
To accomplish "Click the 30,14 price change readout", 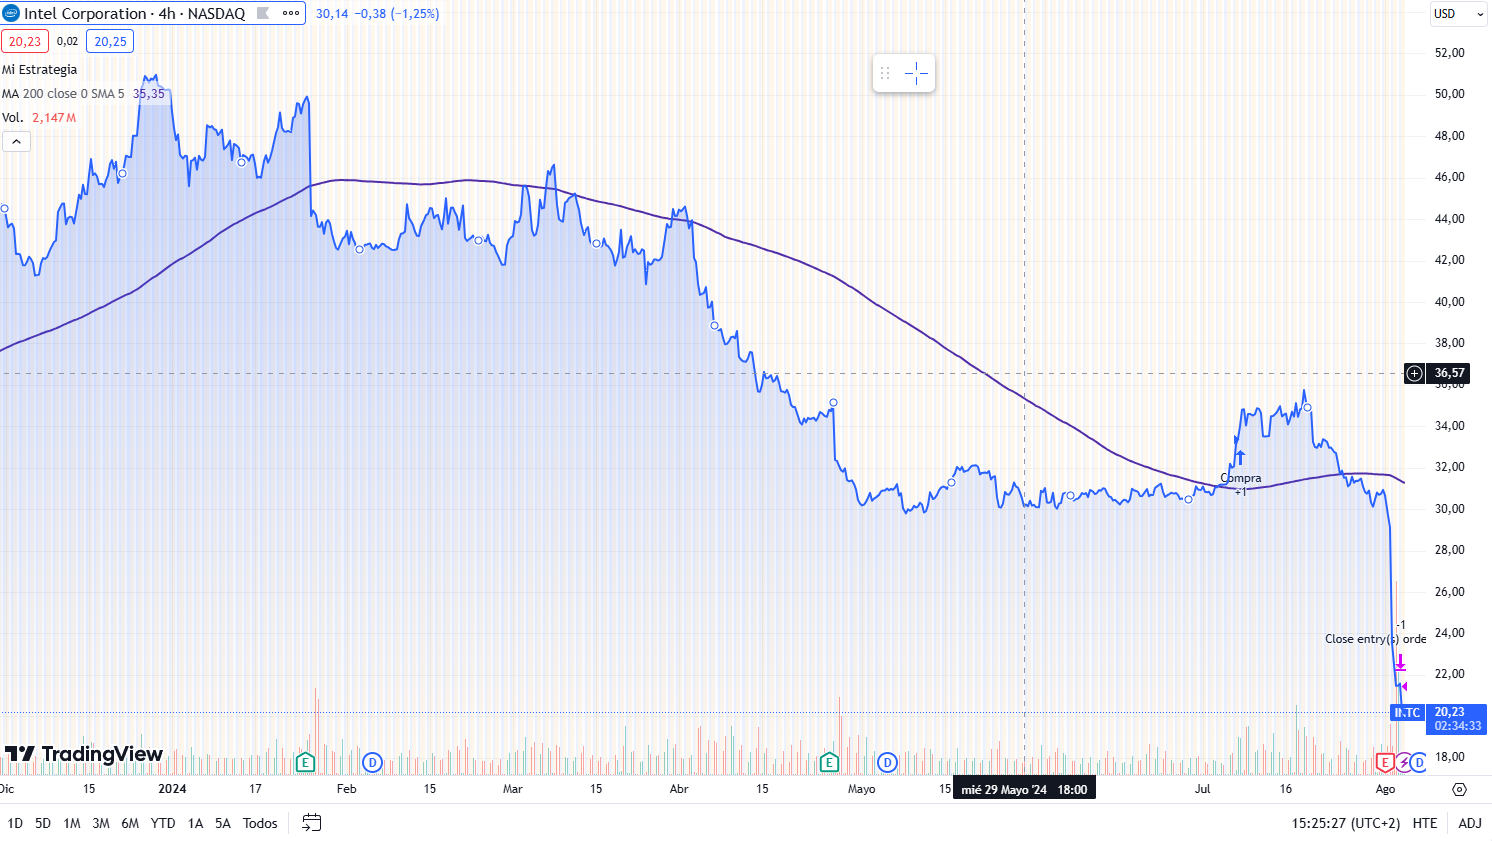I will 377,14.
